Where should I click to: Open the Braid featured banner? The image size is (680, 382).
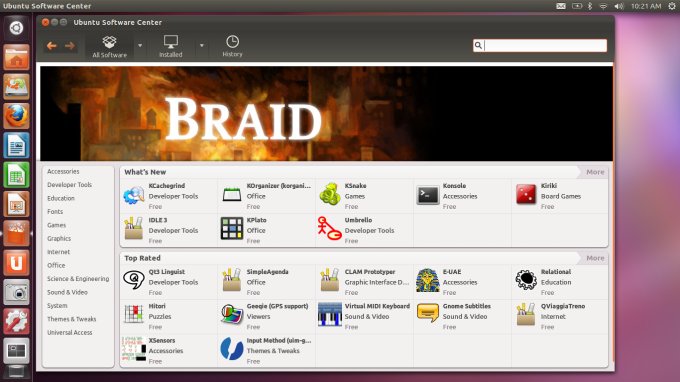click(x=327, y=113)
